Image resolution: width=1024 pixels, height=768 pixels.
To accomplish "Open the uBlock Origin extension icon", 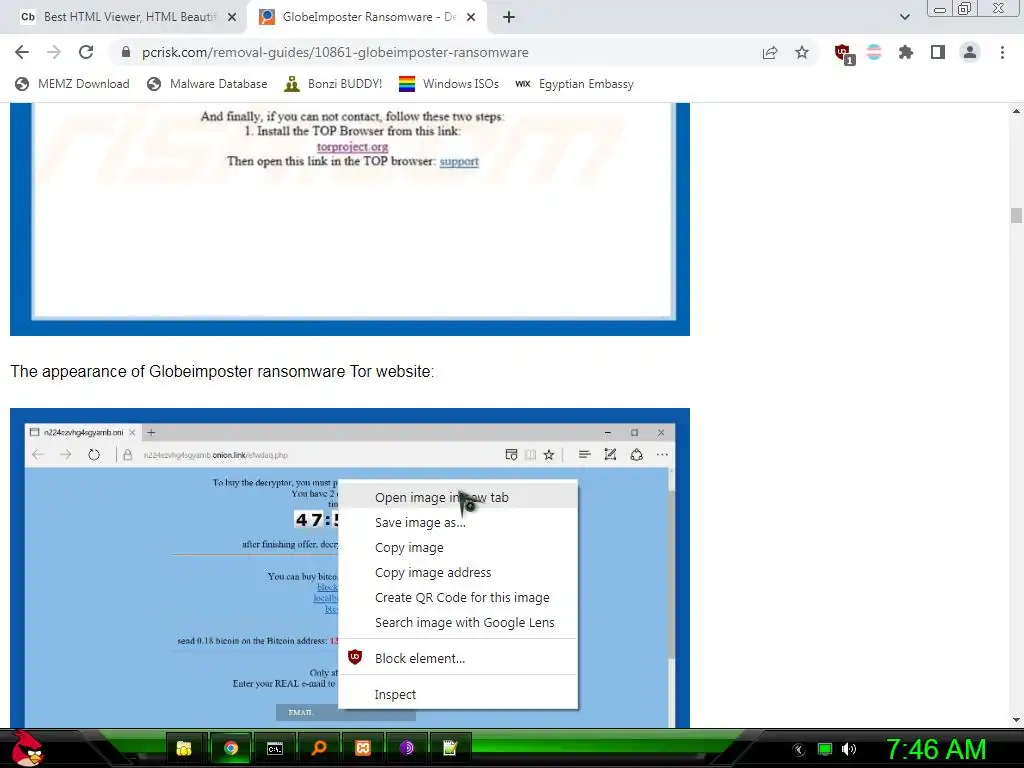I will tap(843, 53).
